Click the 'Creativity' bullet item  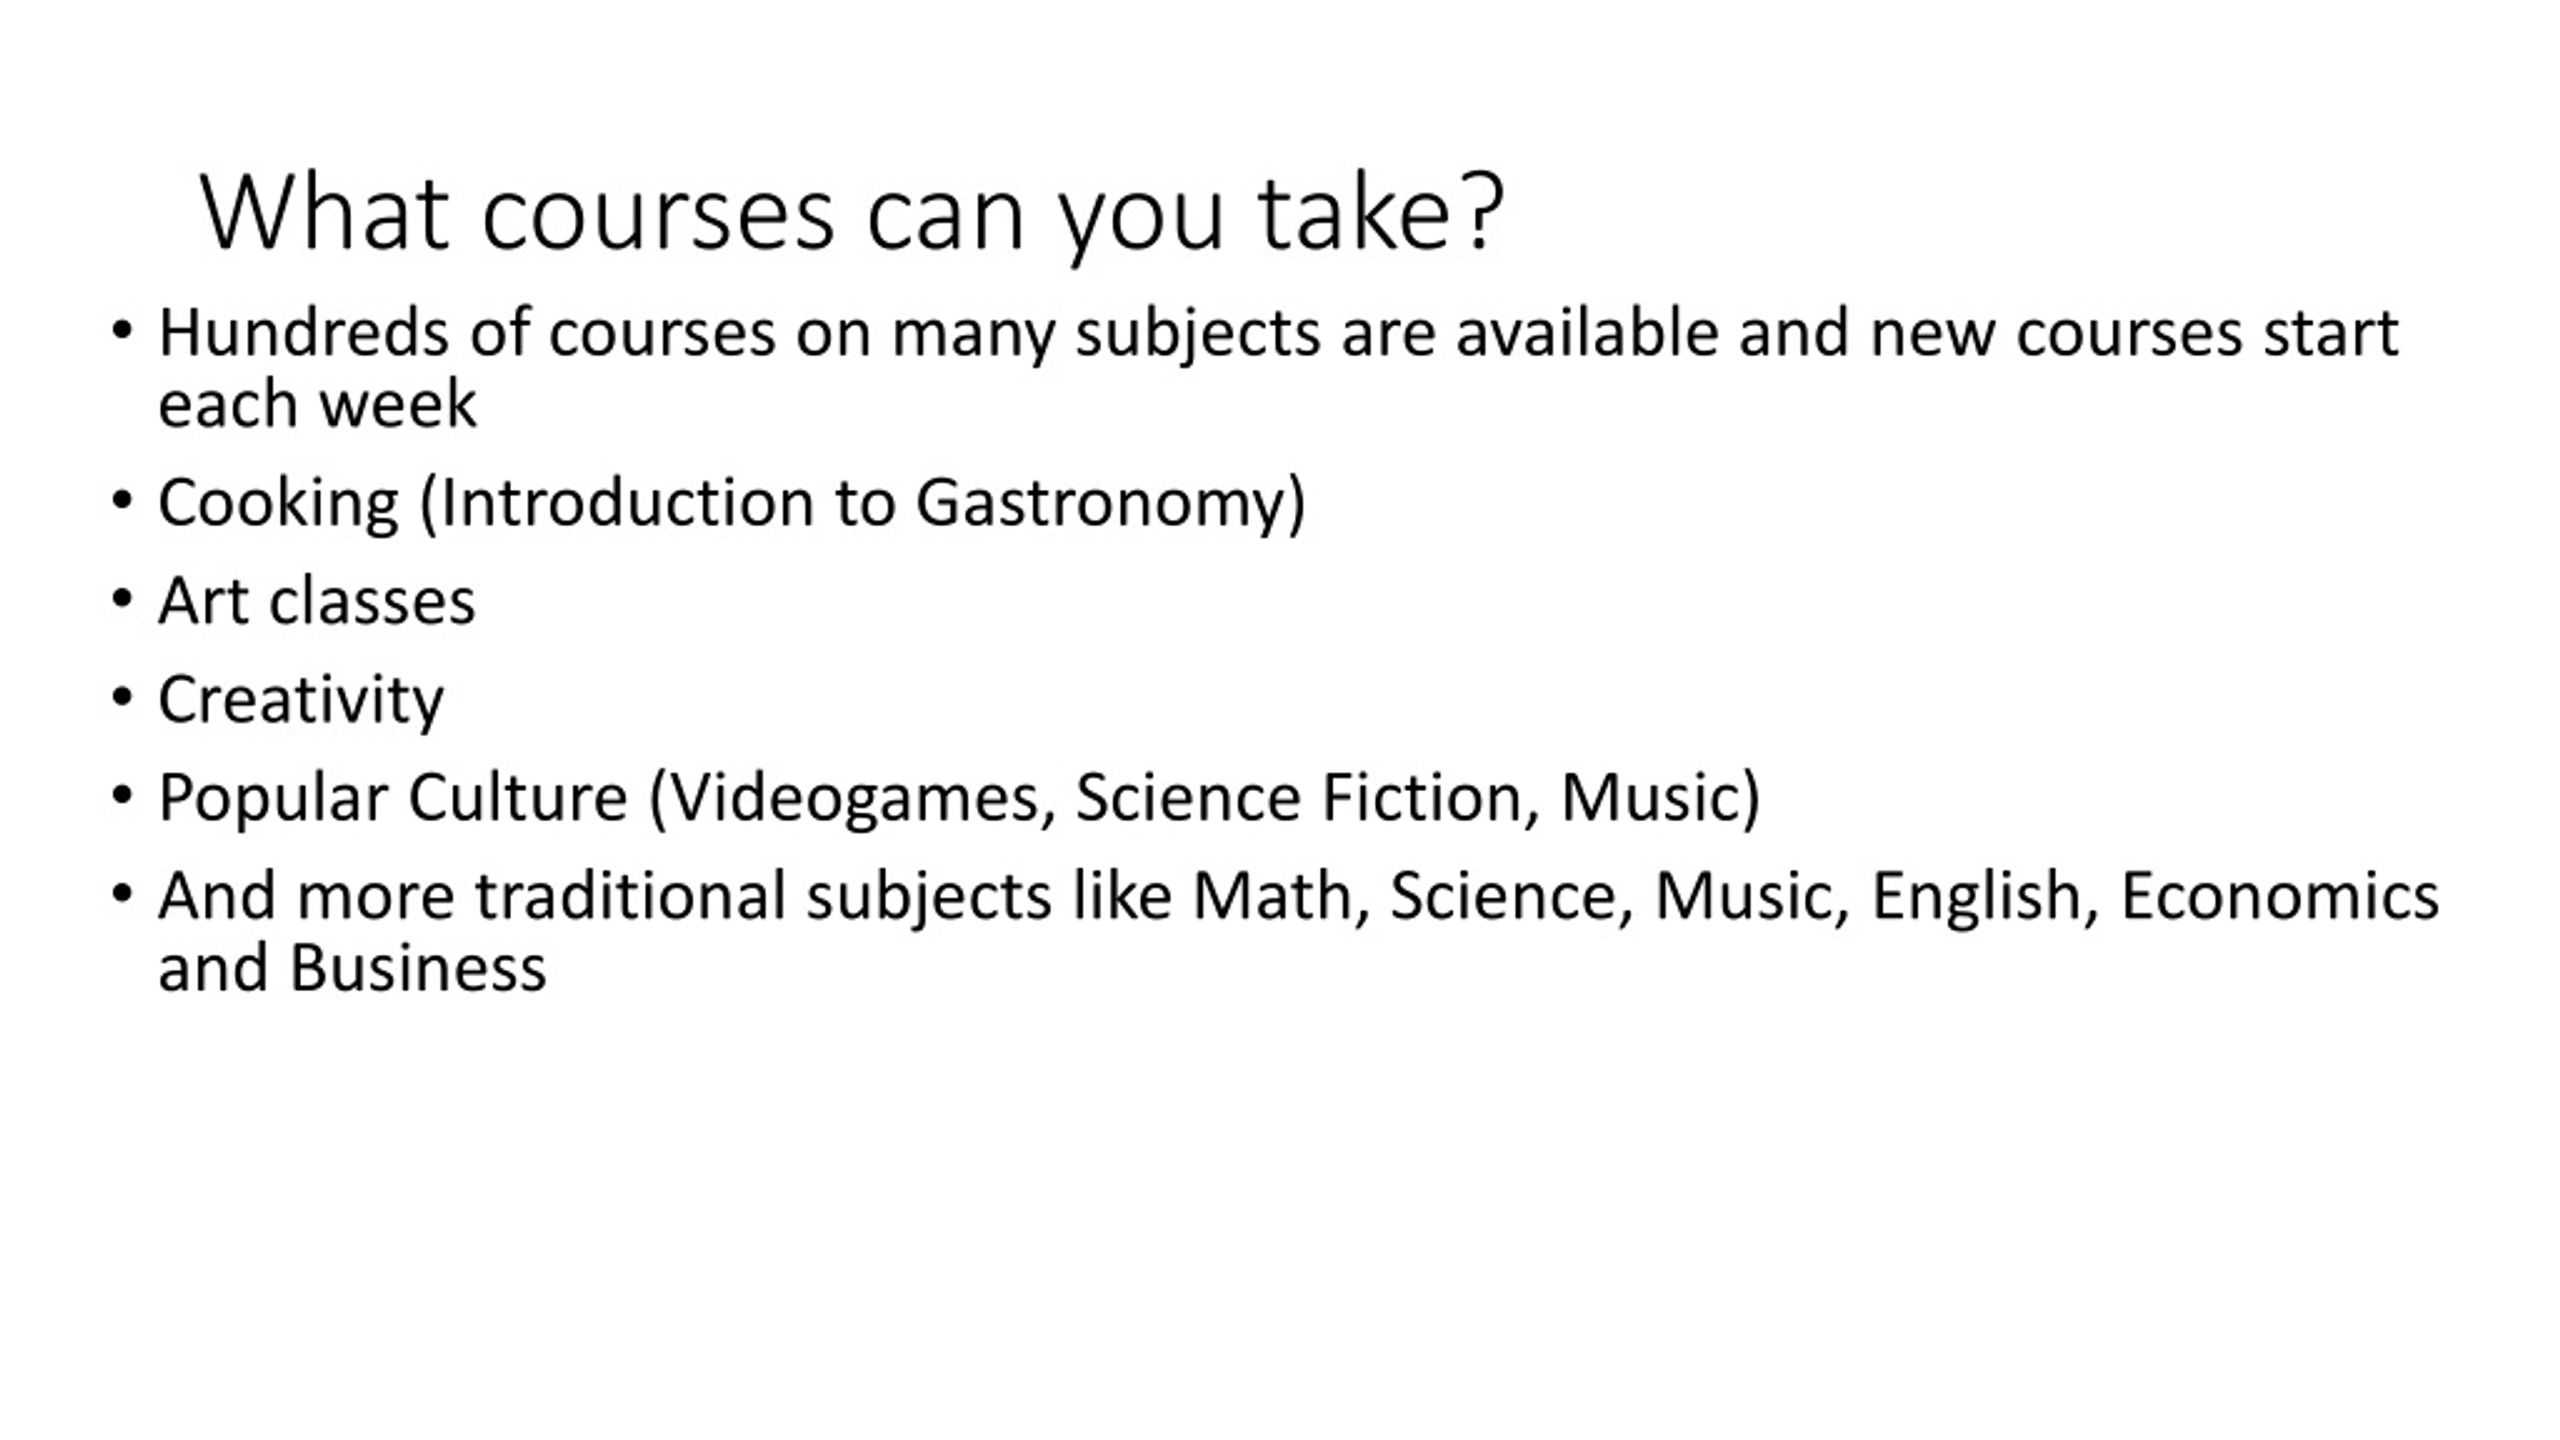(x=301, y=700)
